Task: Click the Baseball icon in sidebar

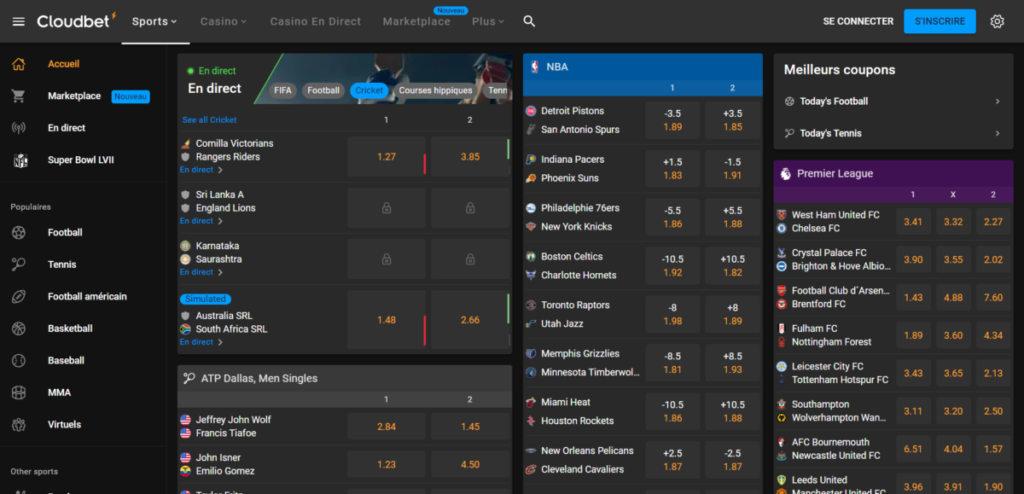Action: (x=19, y=361)
